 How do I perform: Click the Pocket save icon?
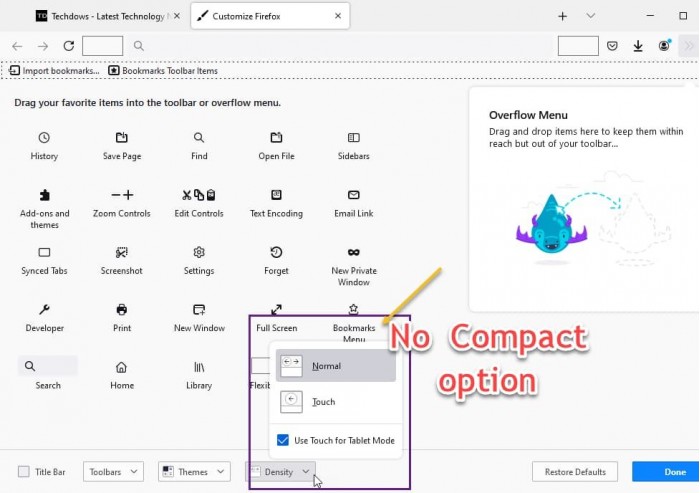pos(612,46)
